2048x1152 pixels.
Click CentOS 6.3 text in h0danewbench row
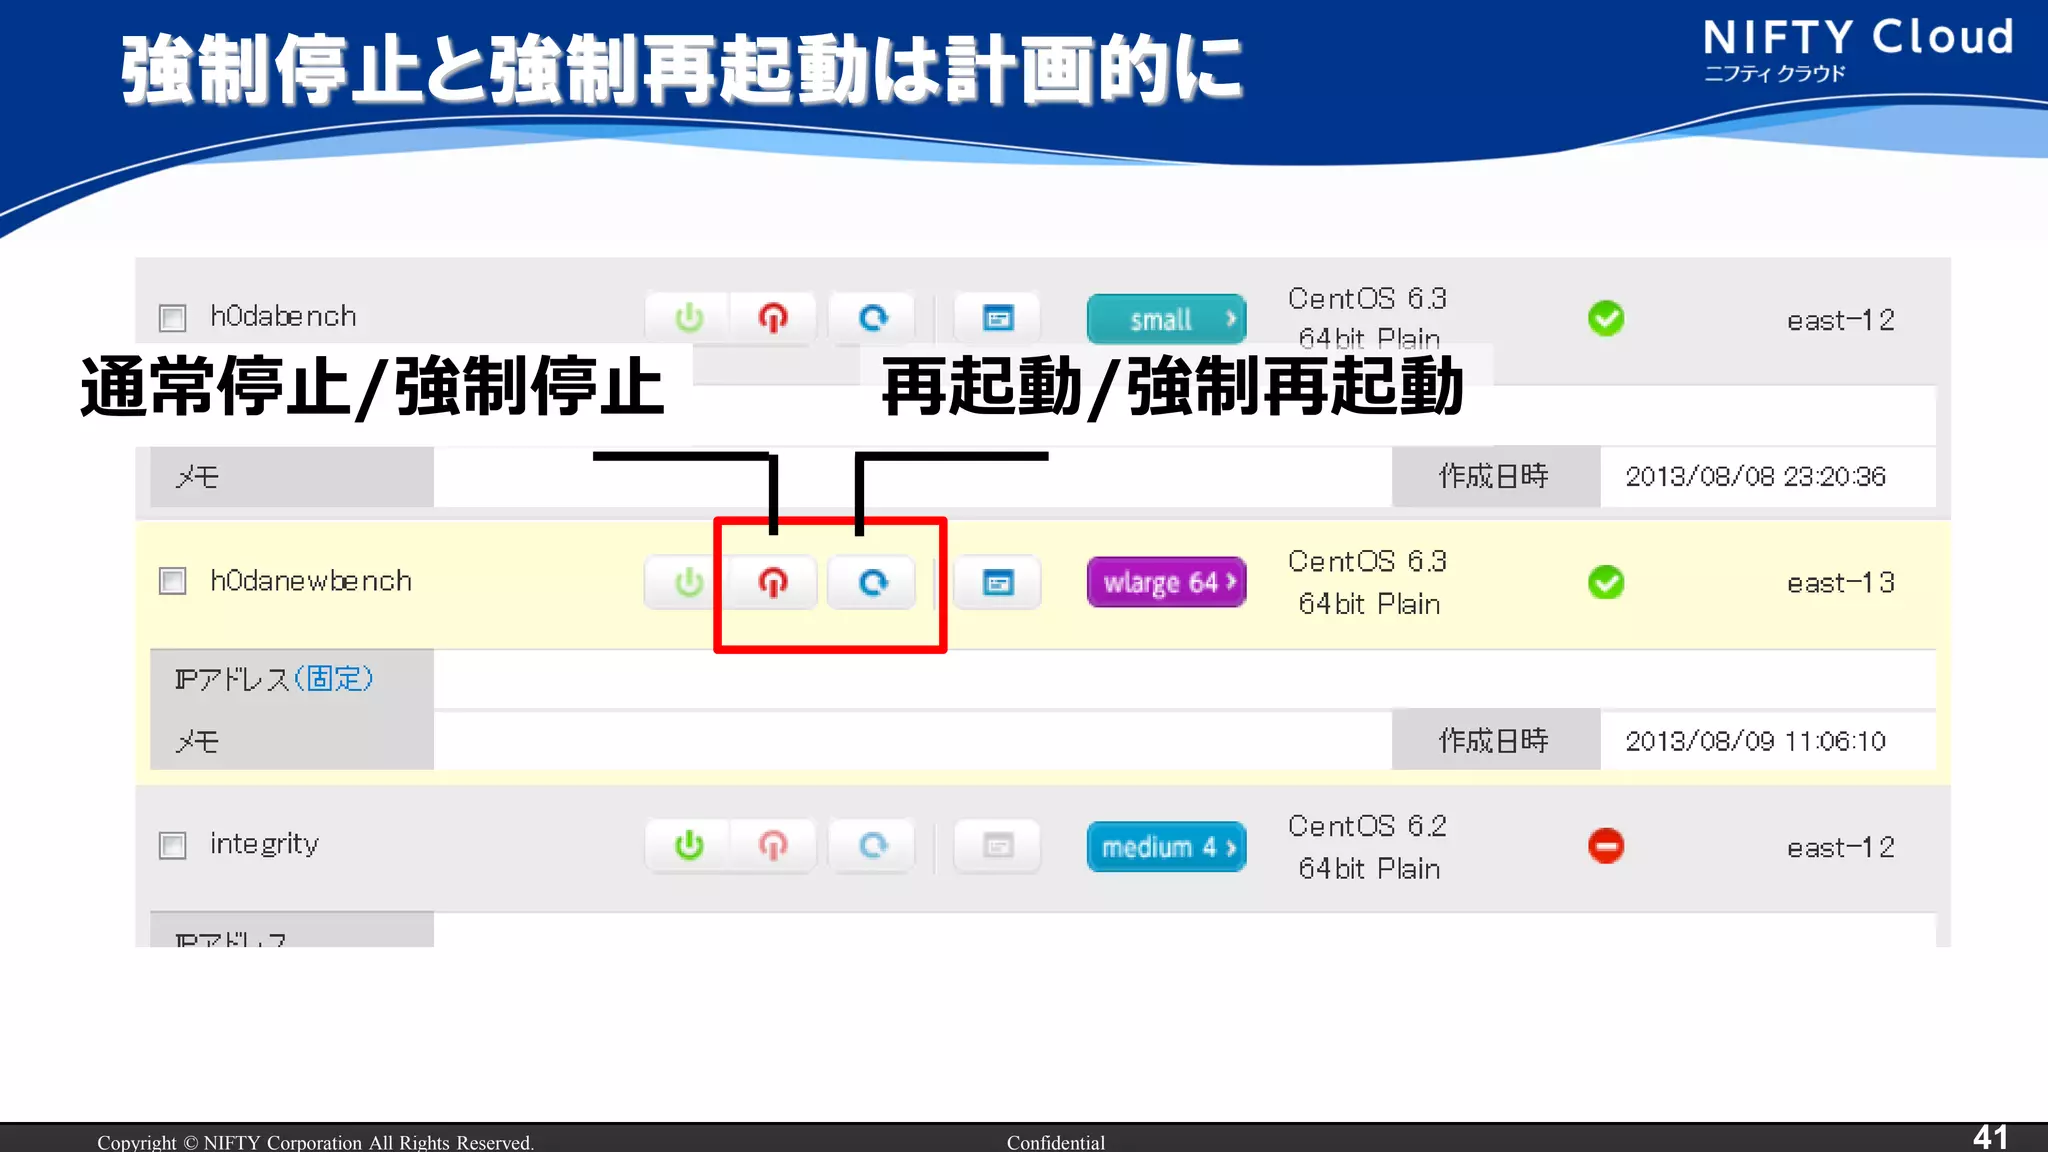pos(1368,562)
